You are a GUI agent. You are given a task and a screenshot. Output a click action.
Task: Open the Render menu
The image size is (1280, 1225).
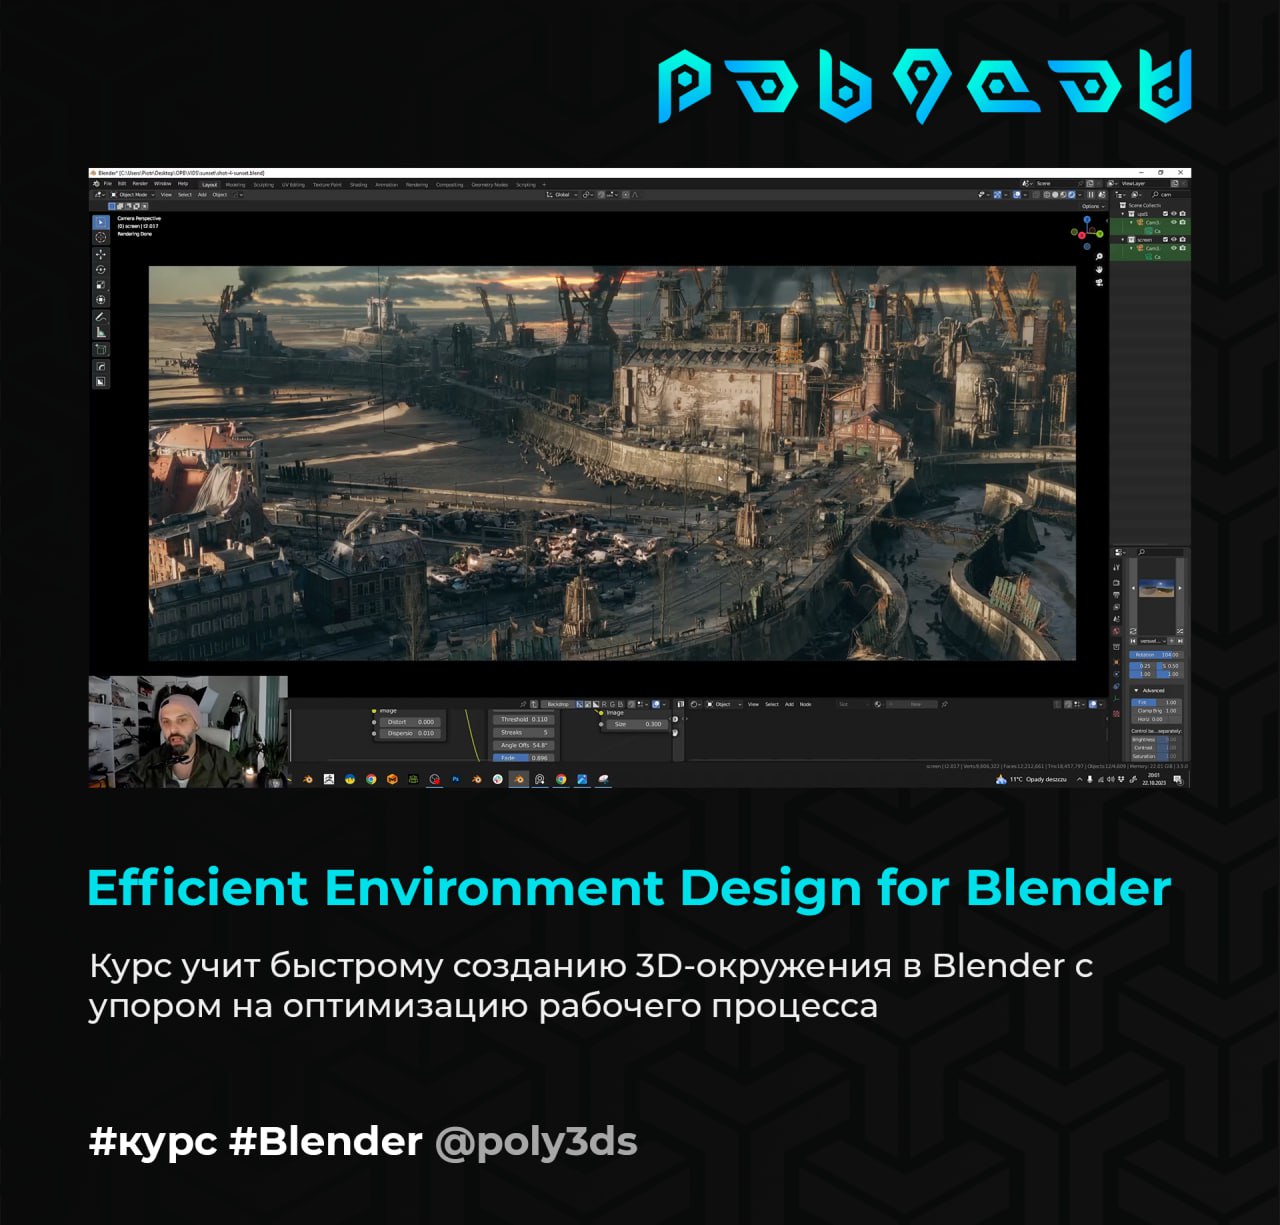(140, 183)
